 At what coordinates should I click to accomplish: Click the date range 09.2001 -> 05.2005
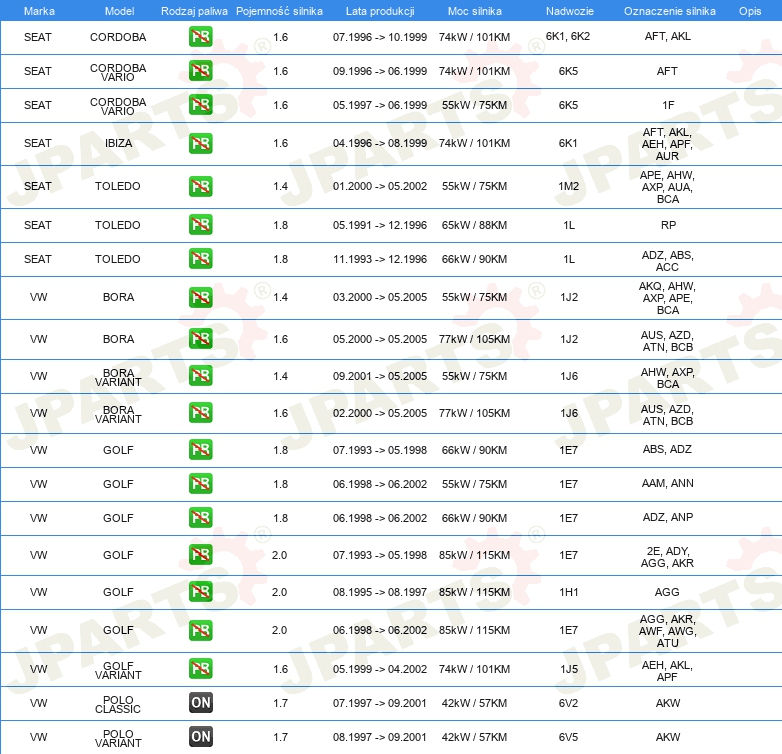pyautogui.click(x=380, y=376)
